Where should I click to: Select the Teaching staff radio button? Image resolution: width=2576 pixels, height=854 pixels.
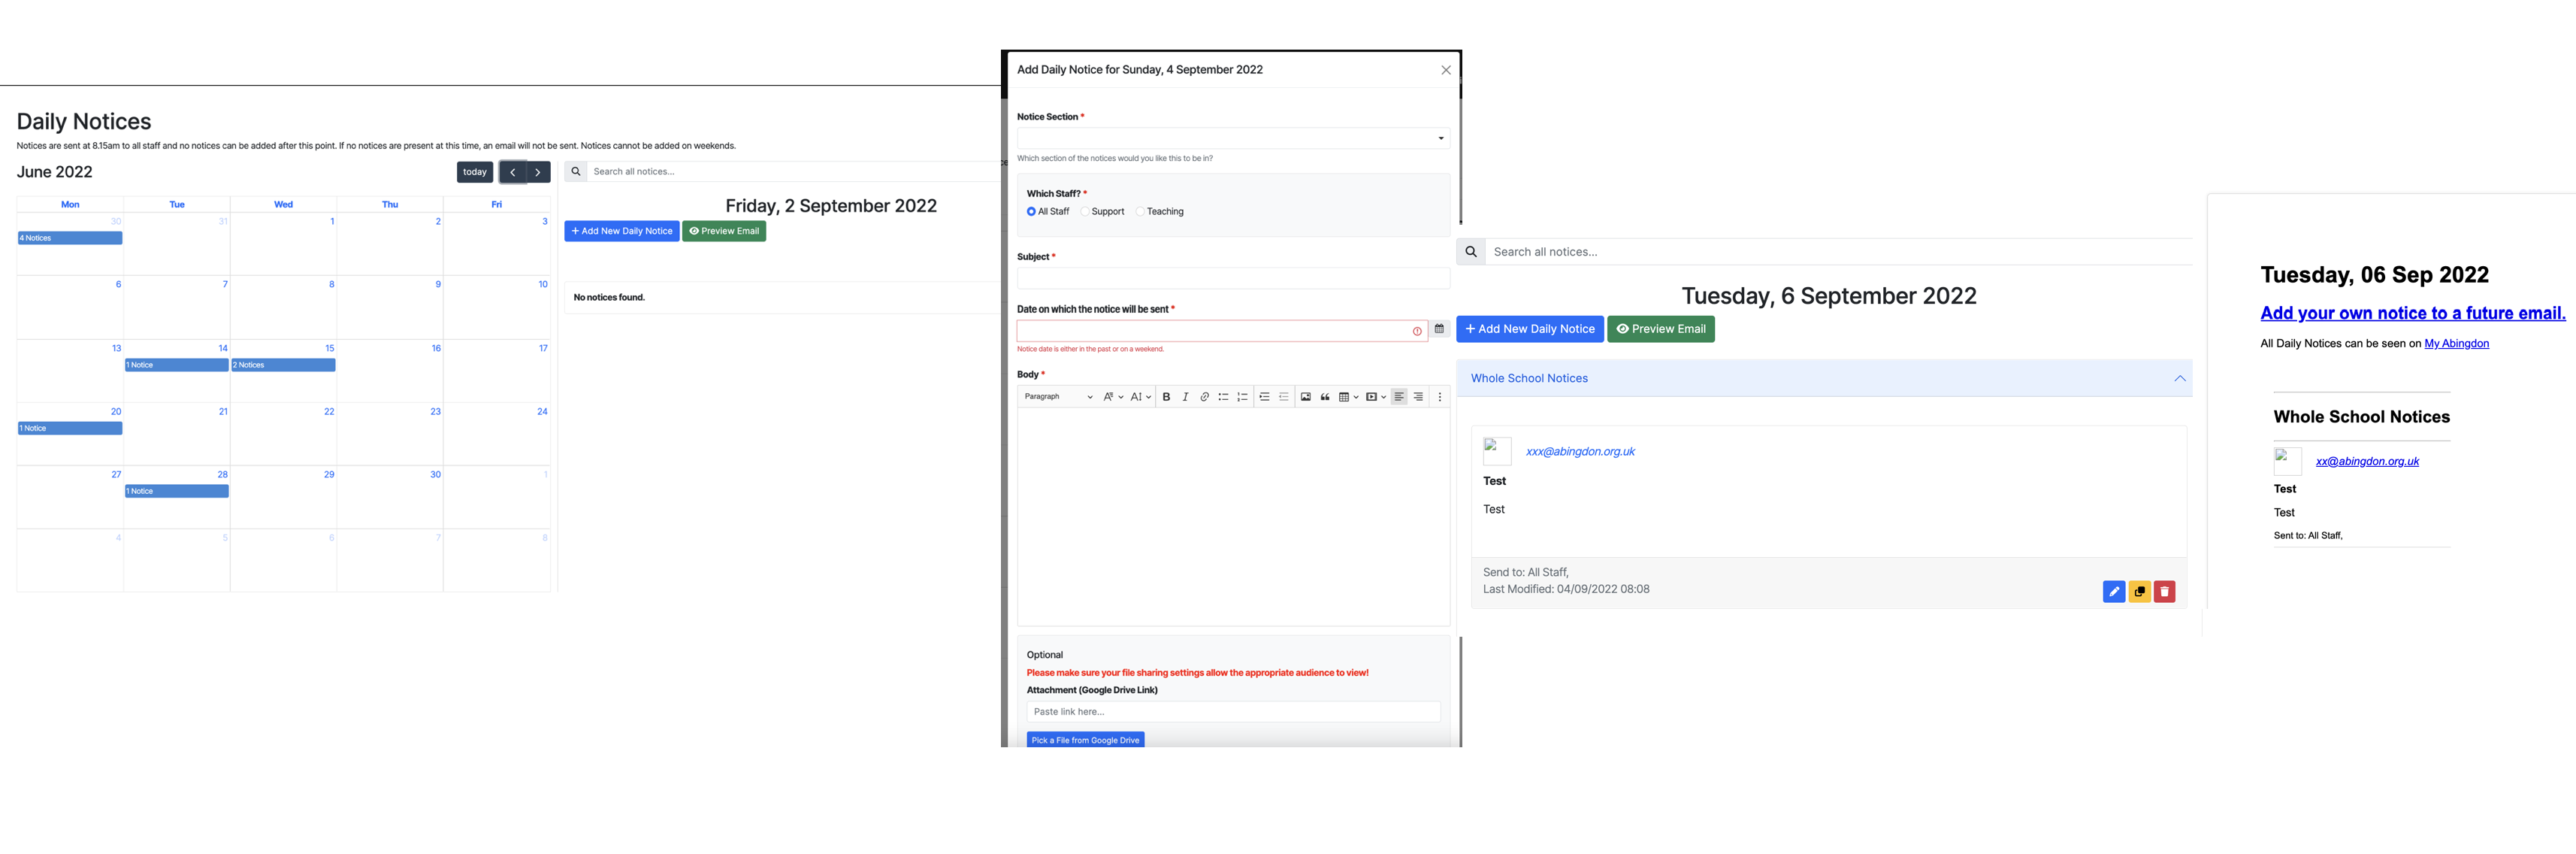point(1140,212)
